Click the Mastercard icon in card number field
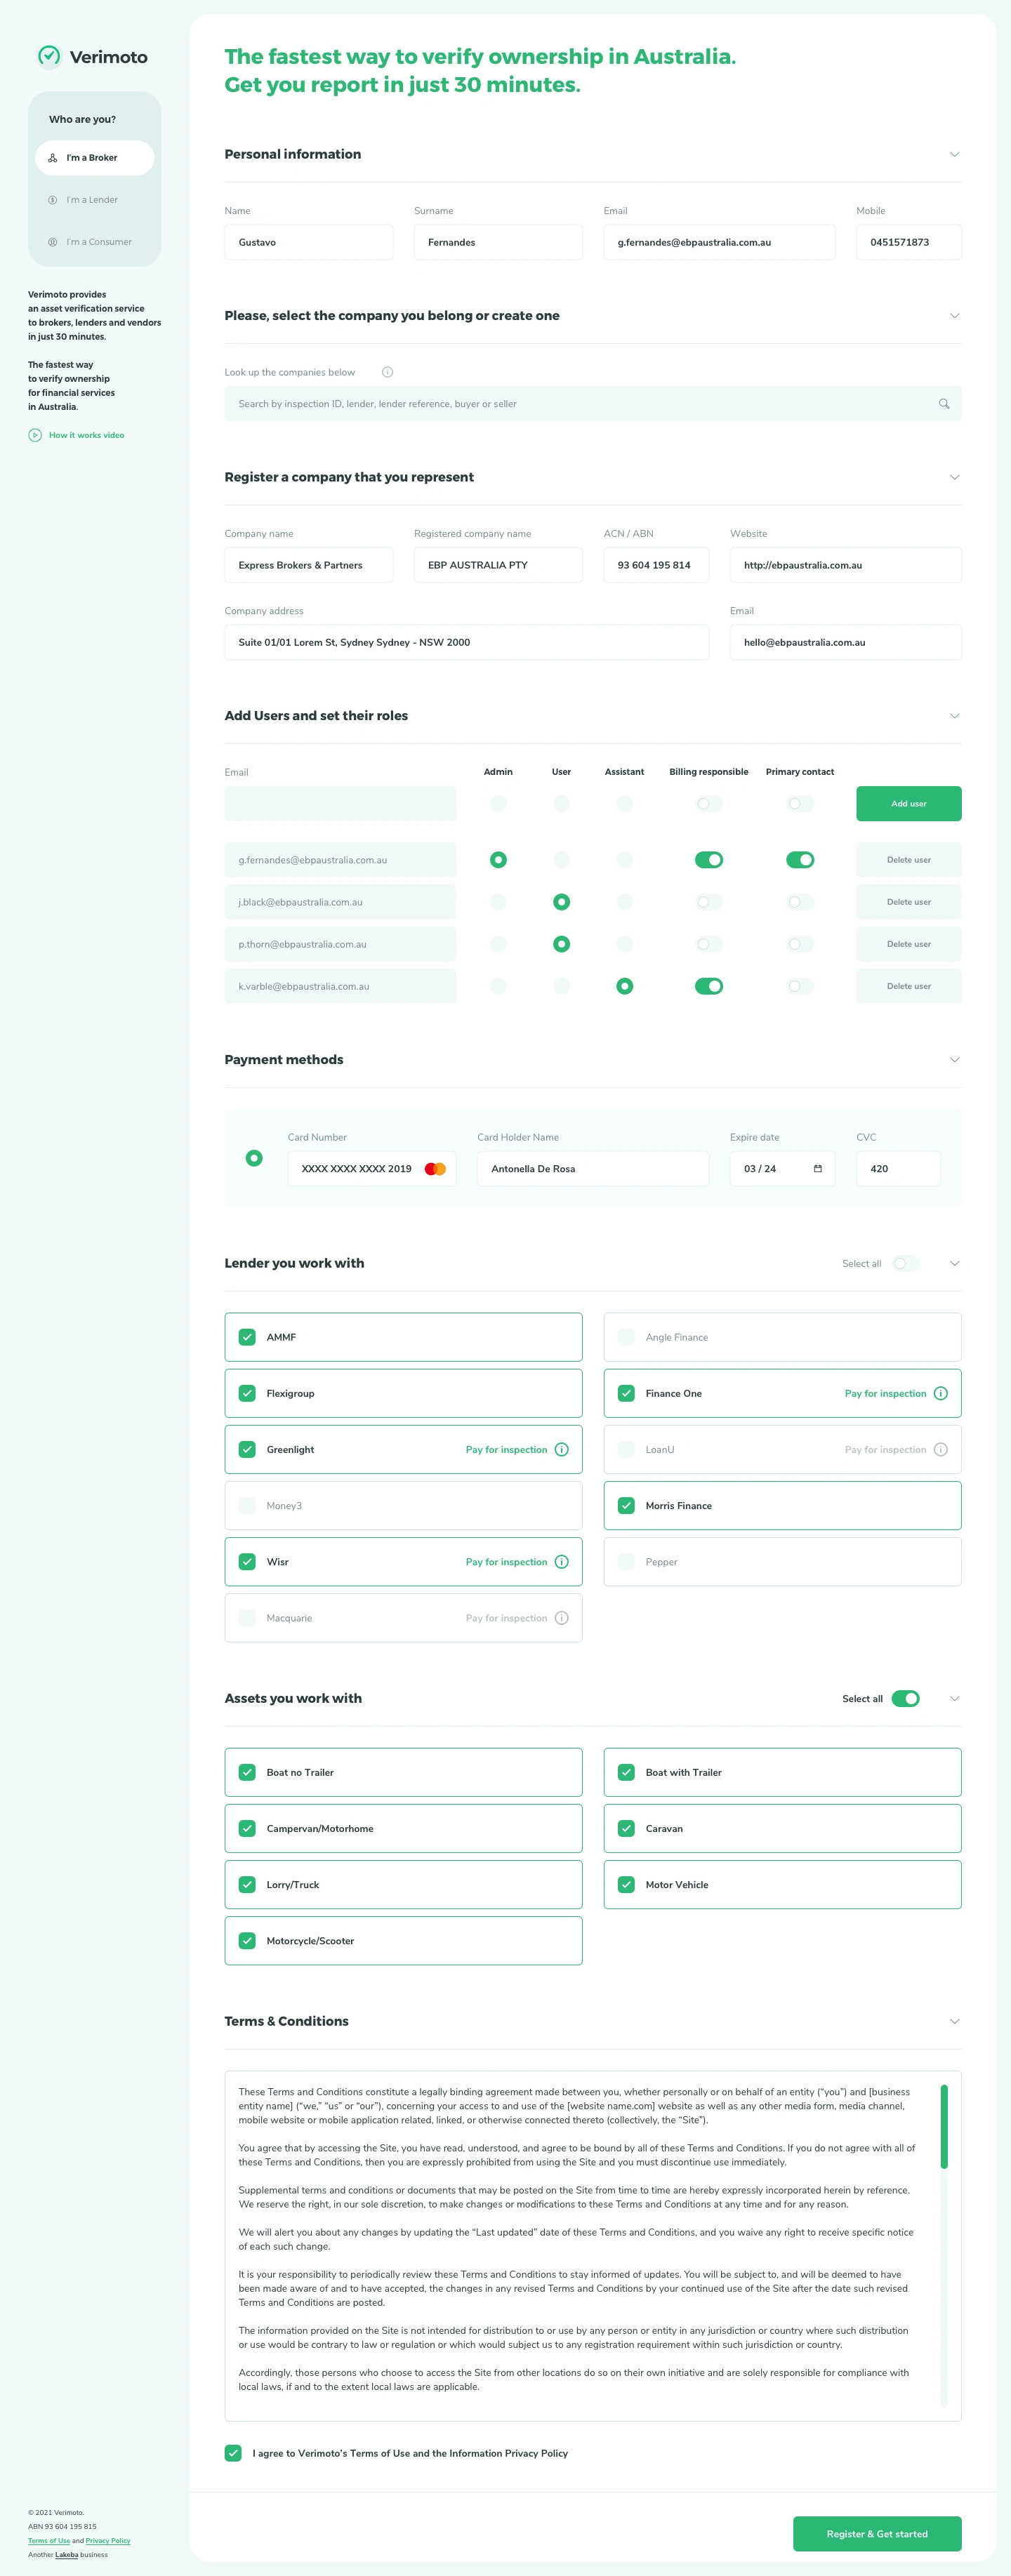The height and width of the screenshot is (2576, 1011). (x=435, y=1169)
